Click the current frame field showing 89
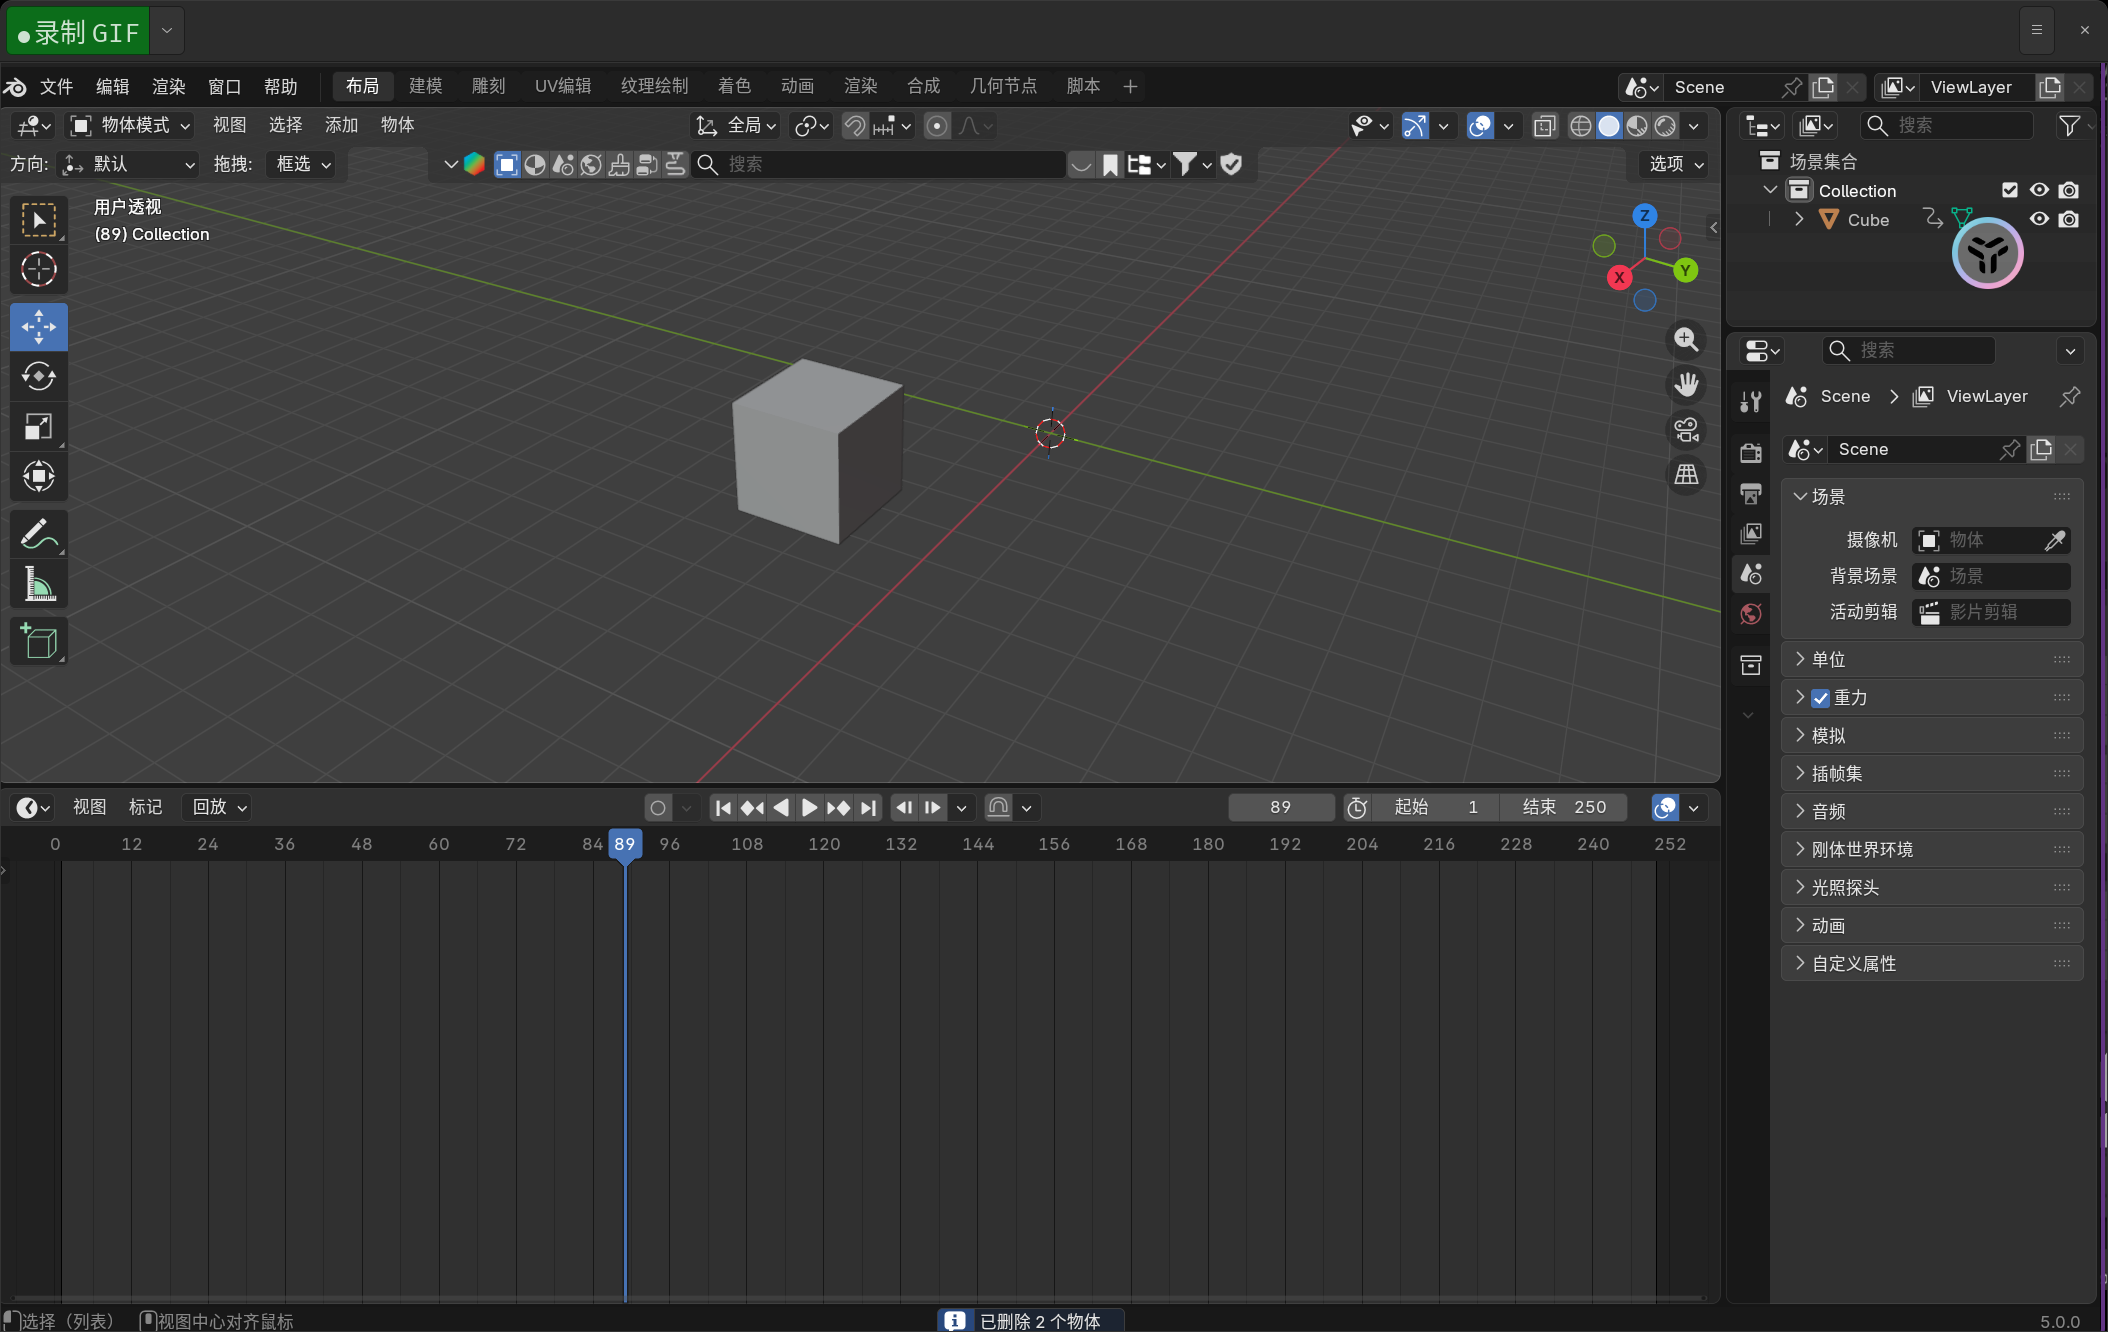2108x1332 pixels. (1280, 807)
